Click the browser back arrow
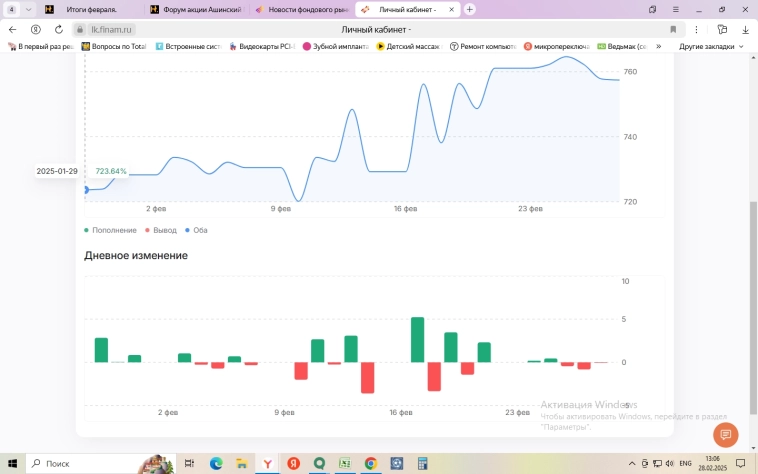758x474 pixels. point(13,30)
